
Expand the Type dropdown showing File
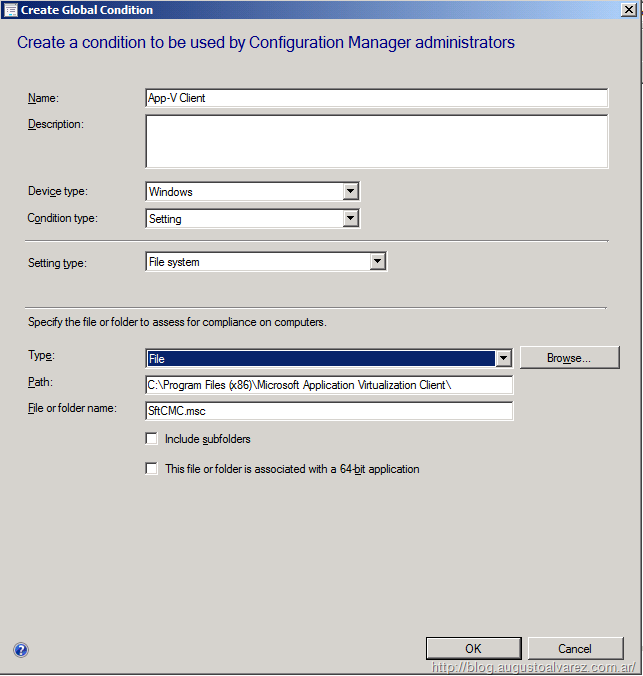click(x=504, y=358)
